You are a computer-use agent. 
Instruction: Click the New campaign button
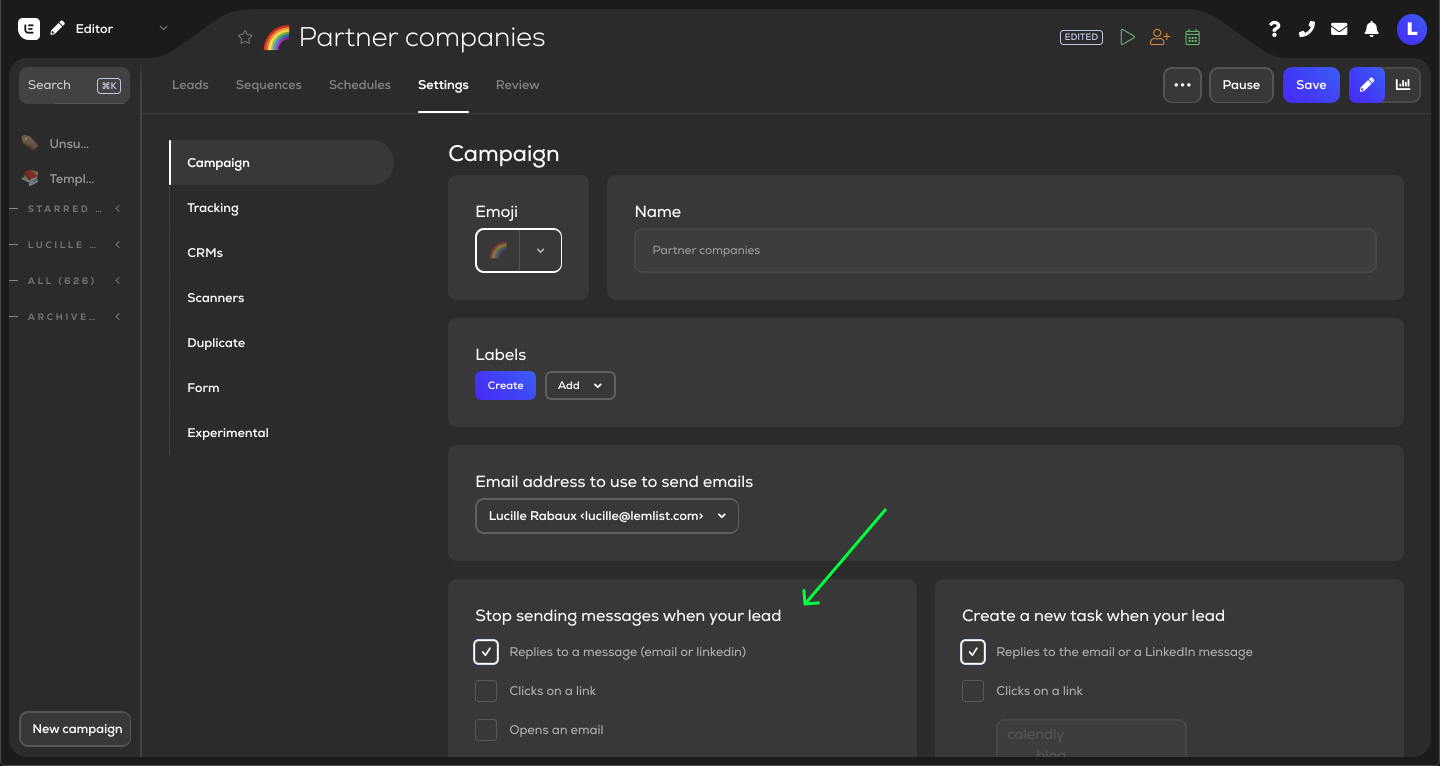click(76, 729)
